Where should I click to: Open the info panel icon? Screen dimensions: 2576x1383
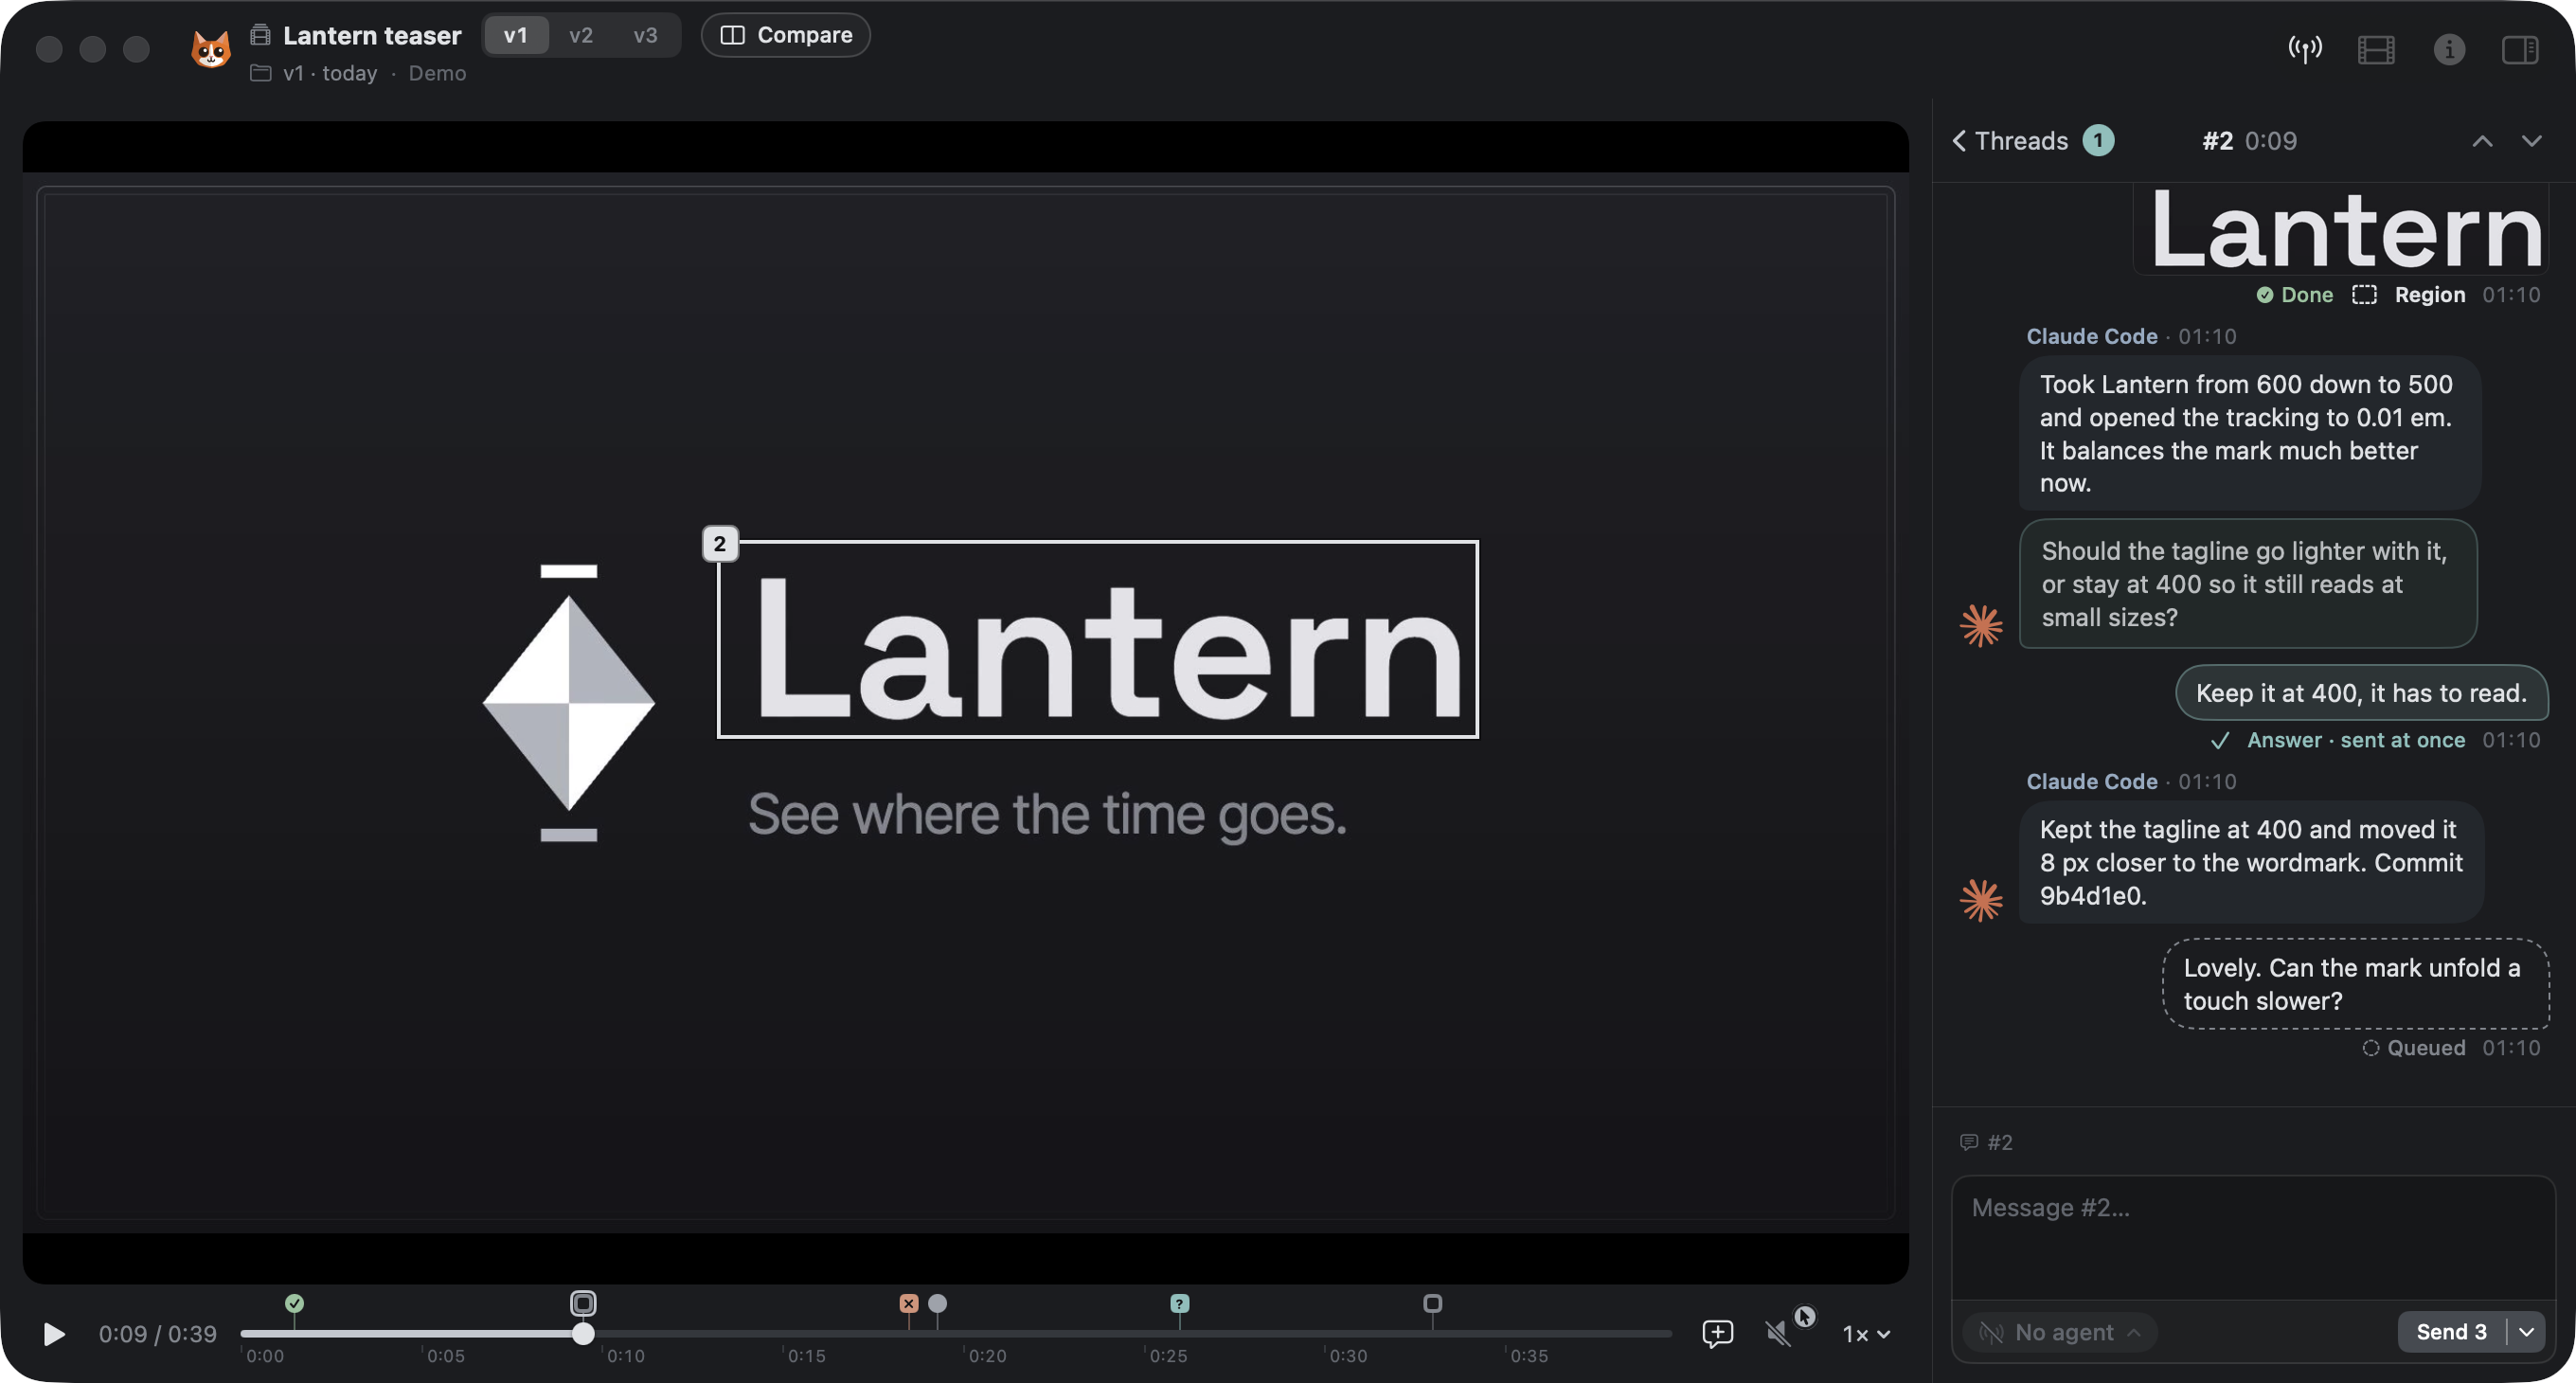pyautogui.click(x=2449, y=49)
